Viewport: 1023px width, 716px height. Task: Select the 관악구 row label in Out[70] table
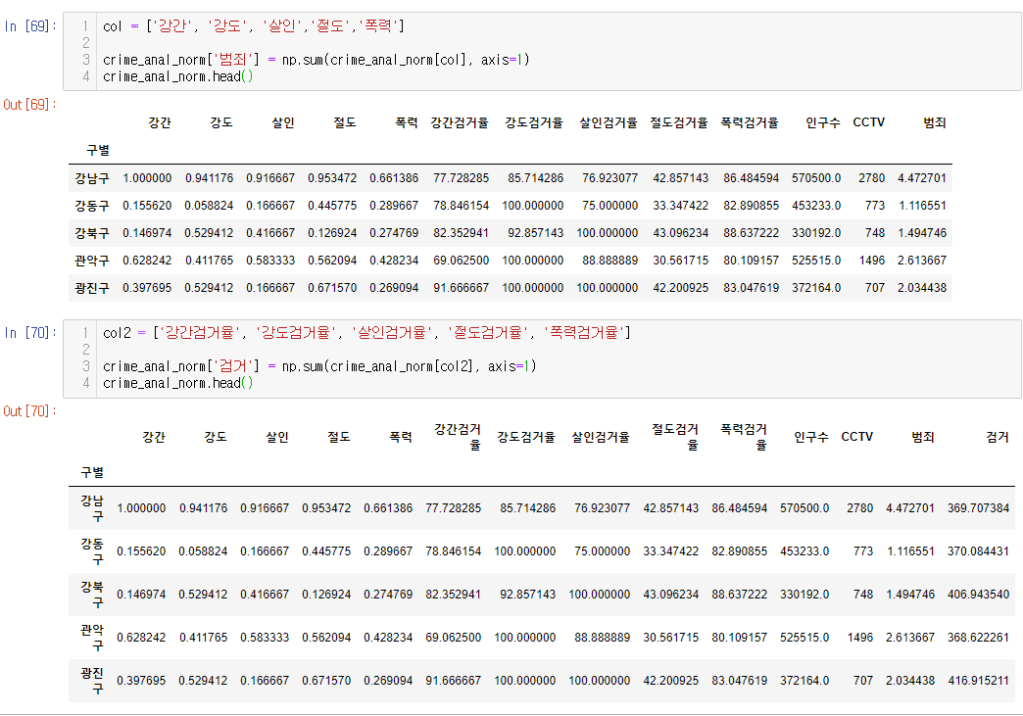pos(97,637)
